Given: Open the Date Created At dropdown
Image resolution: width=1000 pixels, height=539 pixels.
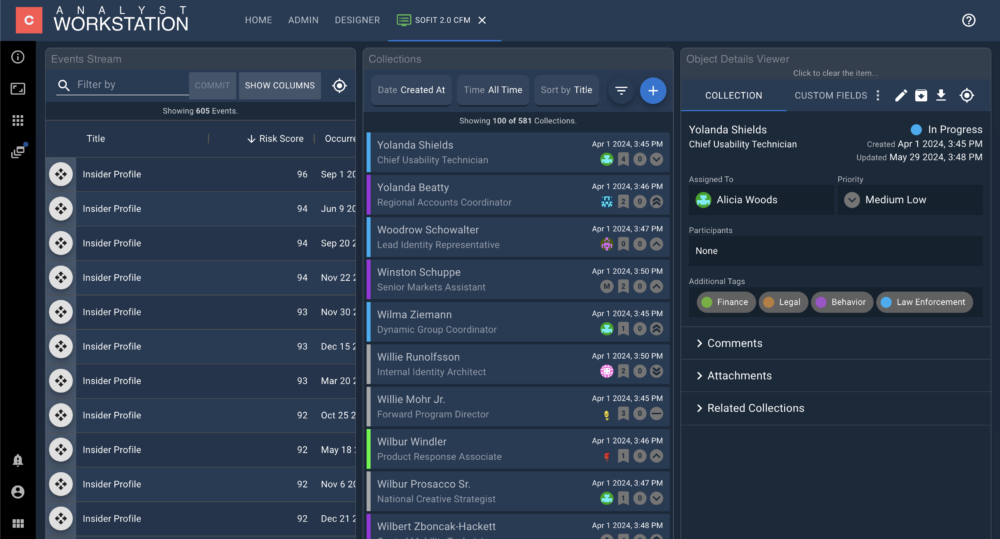Looking at the screenshot, I should 411,90.
